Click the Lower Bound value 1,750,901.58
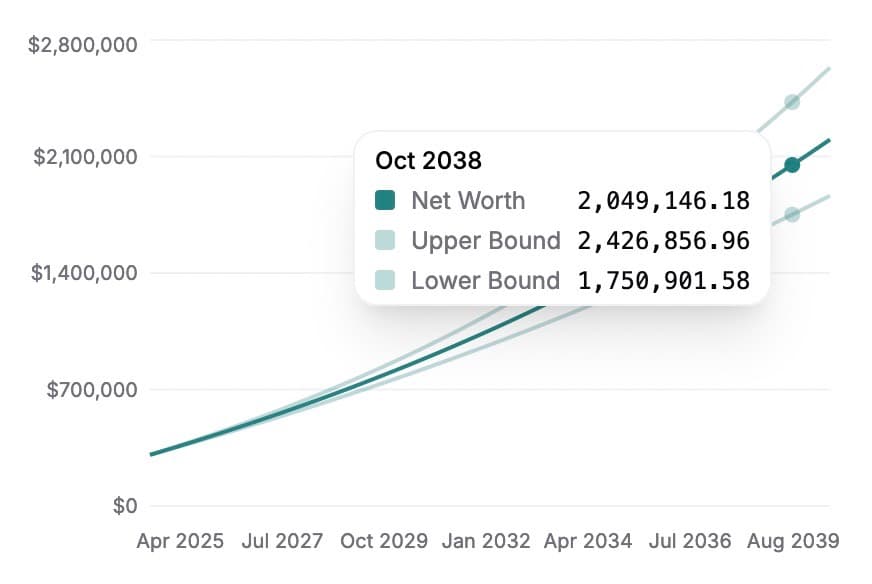 (x=664, y=280)
